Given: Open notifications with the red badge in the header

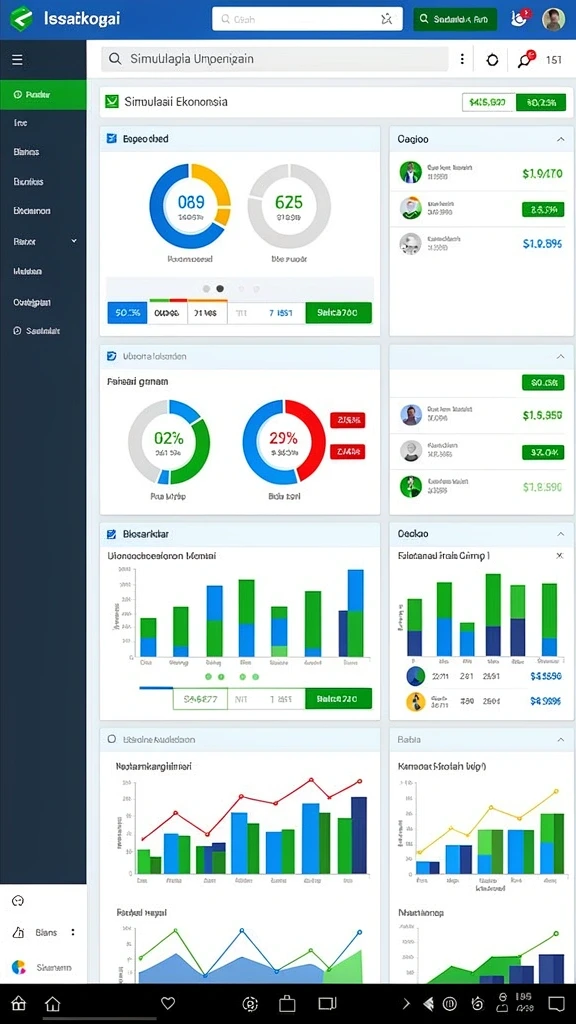Looking at the screenshot, I should tap(520, 19).
